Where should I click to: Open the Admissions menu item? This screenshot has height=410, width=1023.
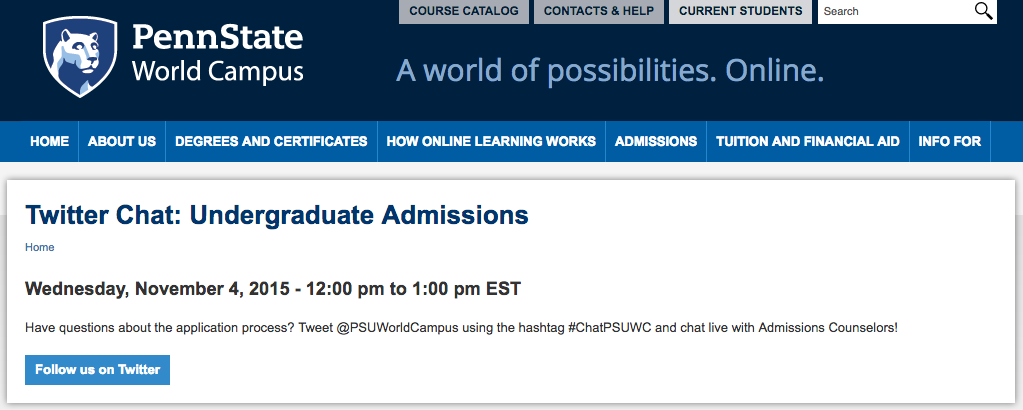coord(656,141)
